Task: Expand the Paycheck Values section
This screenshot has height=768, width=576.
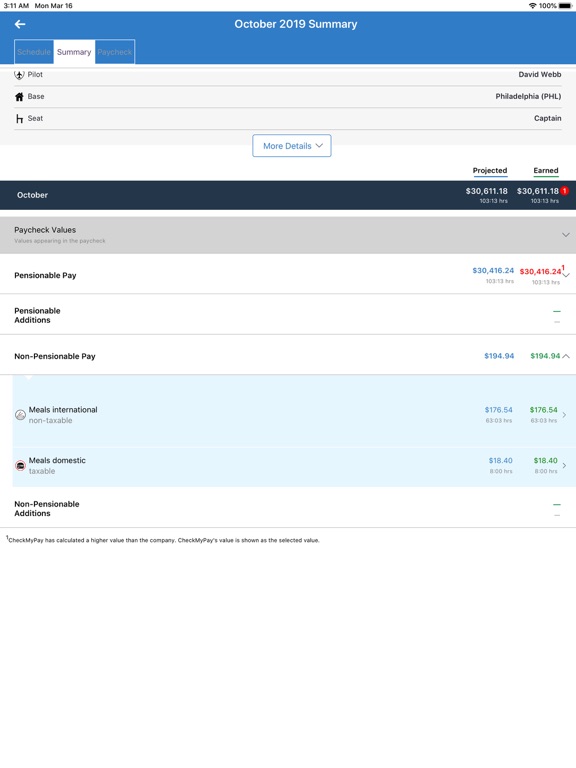Action: 566,235
